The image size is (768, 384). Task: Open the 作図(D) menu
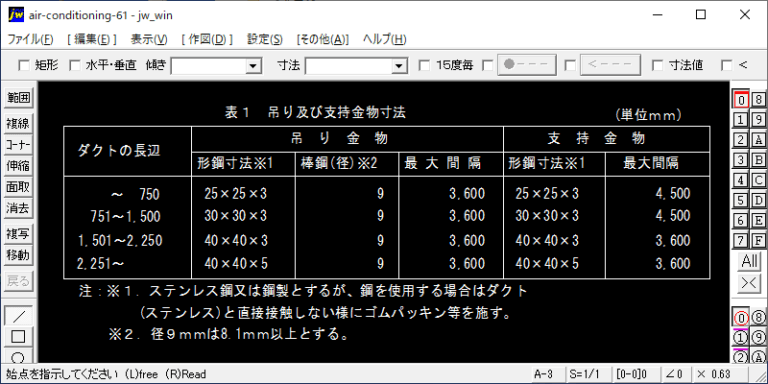pos(207,40)
